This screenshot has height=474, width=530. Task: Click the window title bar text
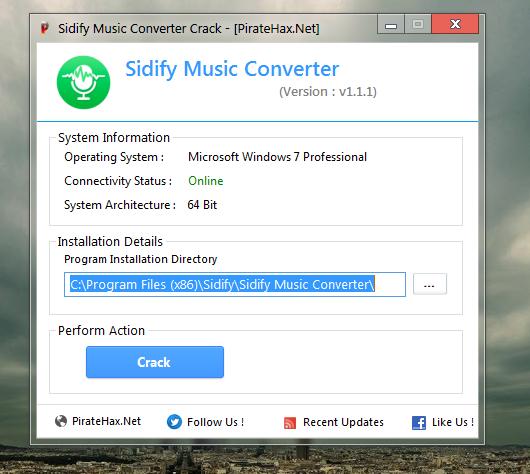click(189, 28)
